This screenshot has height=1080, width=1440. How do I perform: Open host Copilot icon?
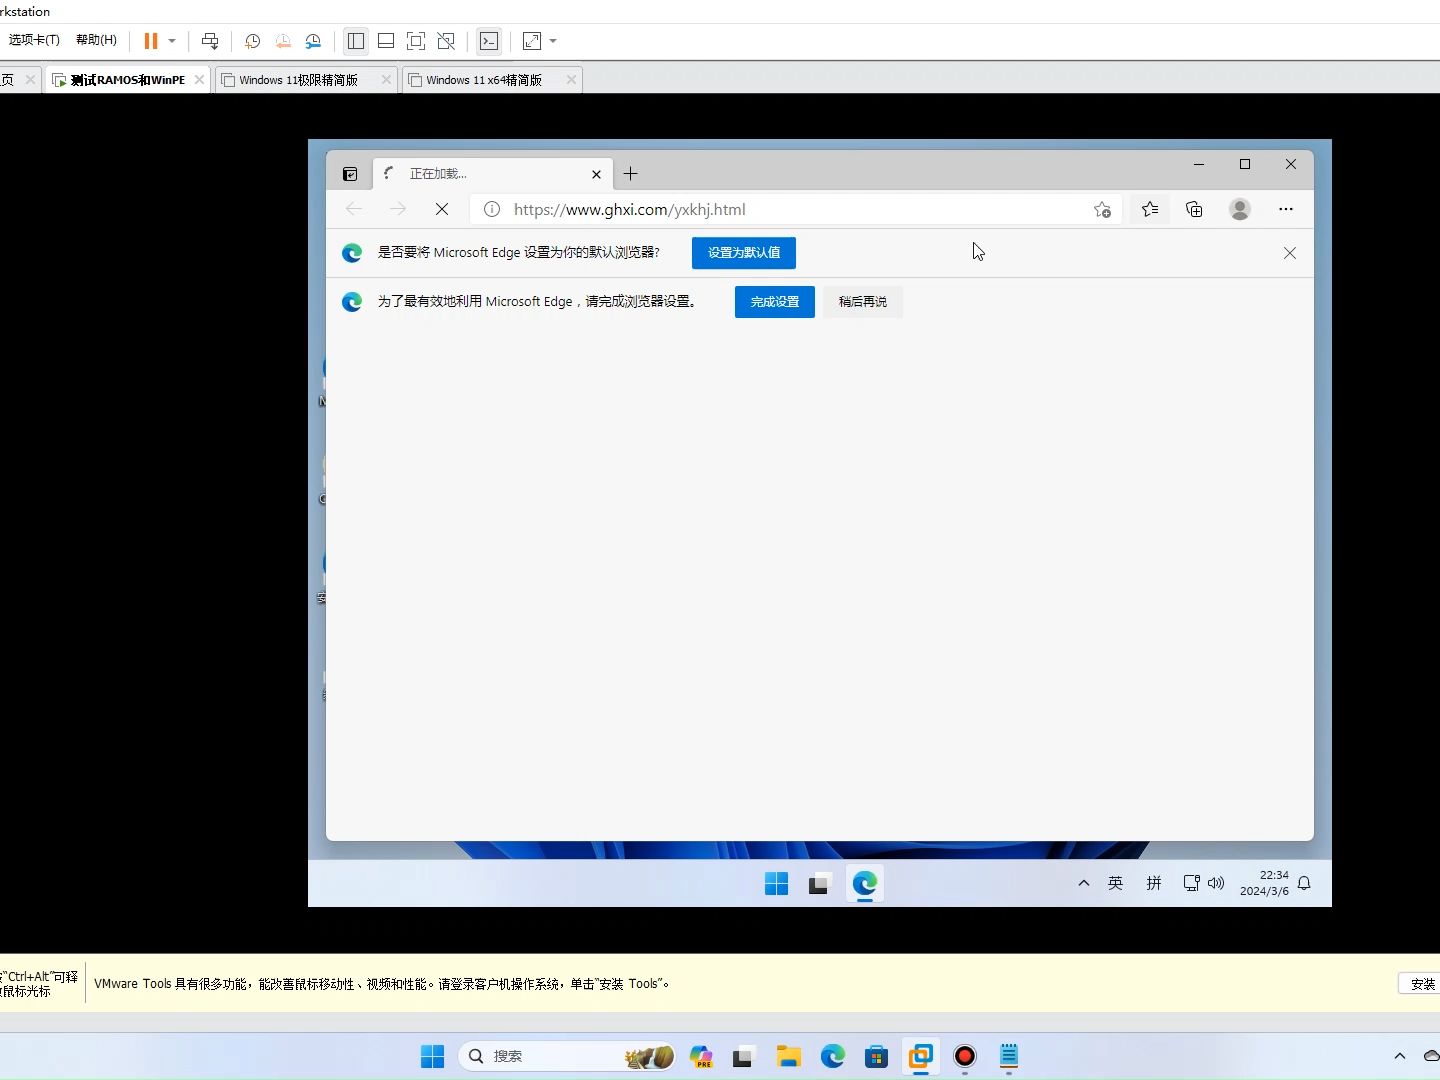tap(701, 1056)
